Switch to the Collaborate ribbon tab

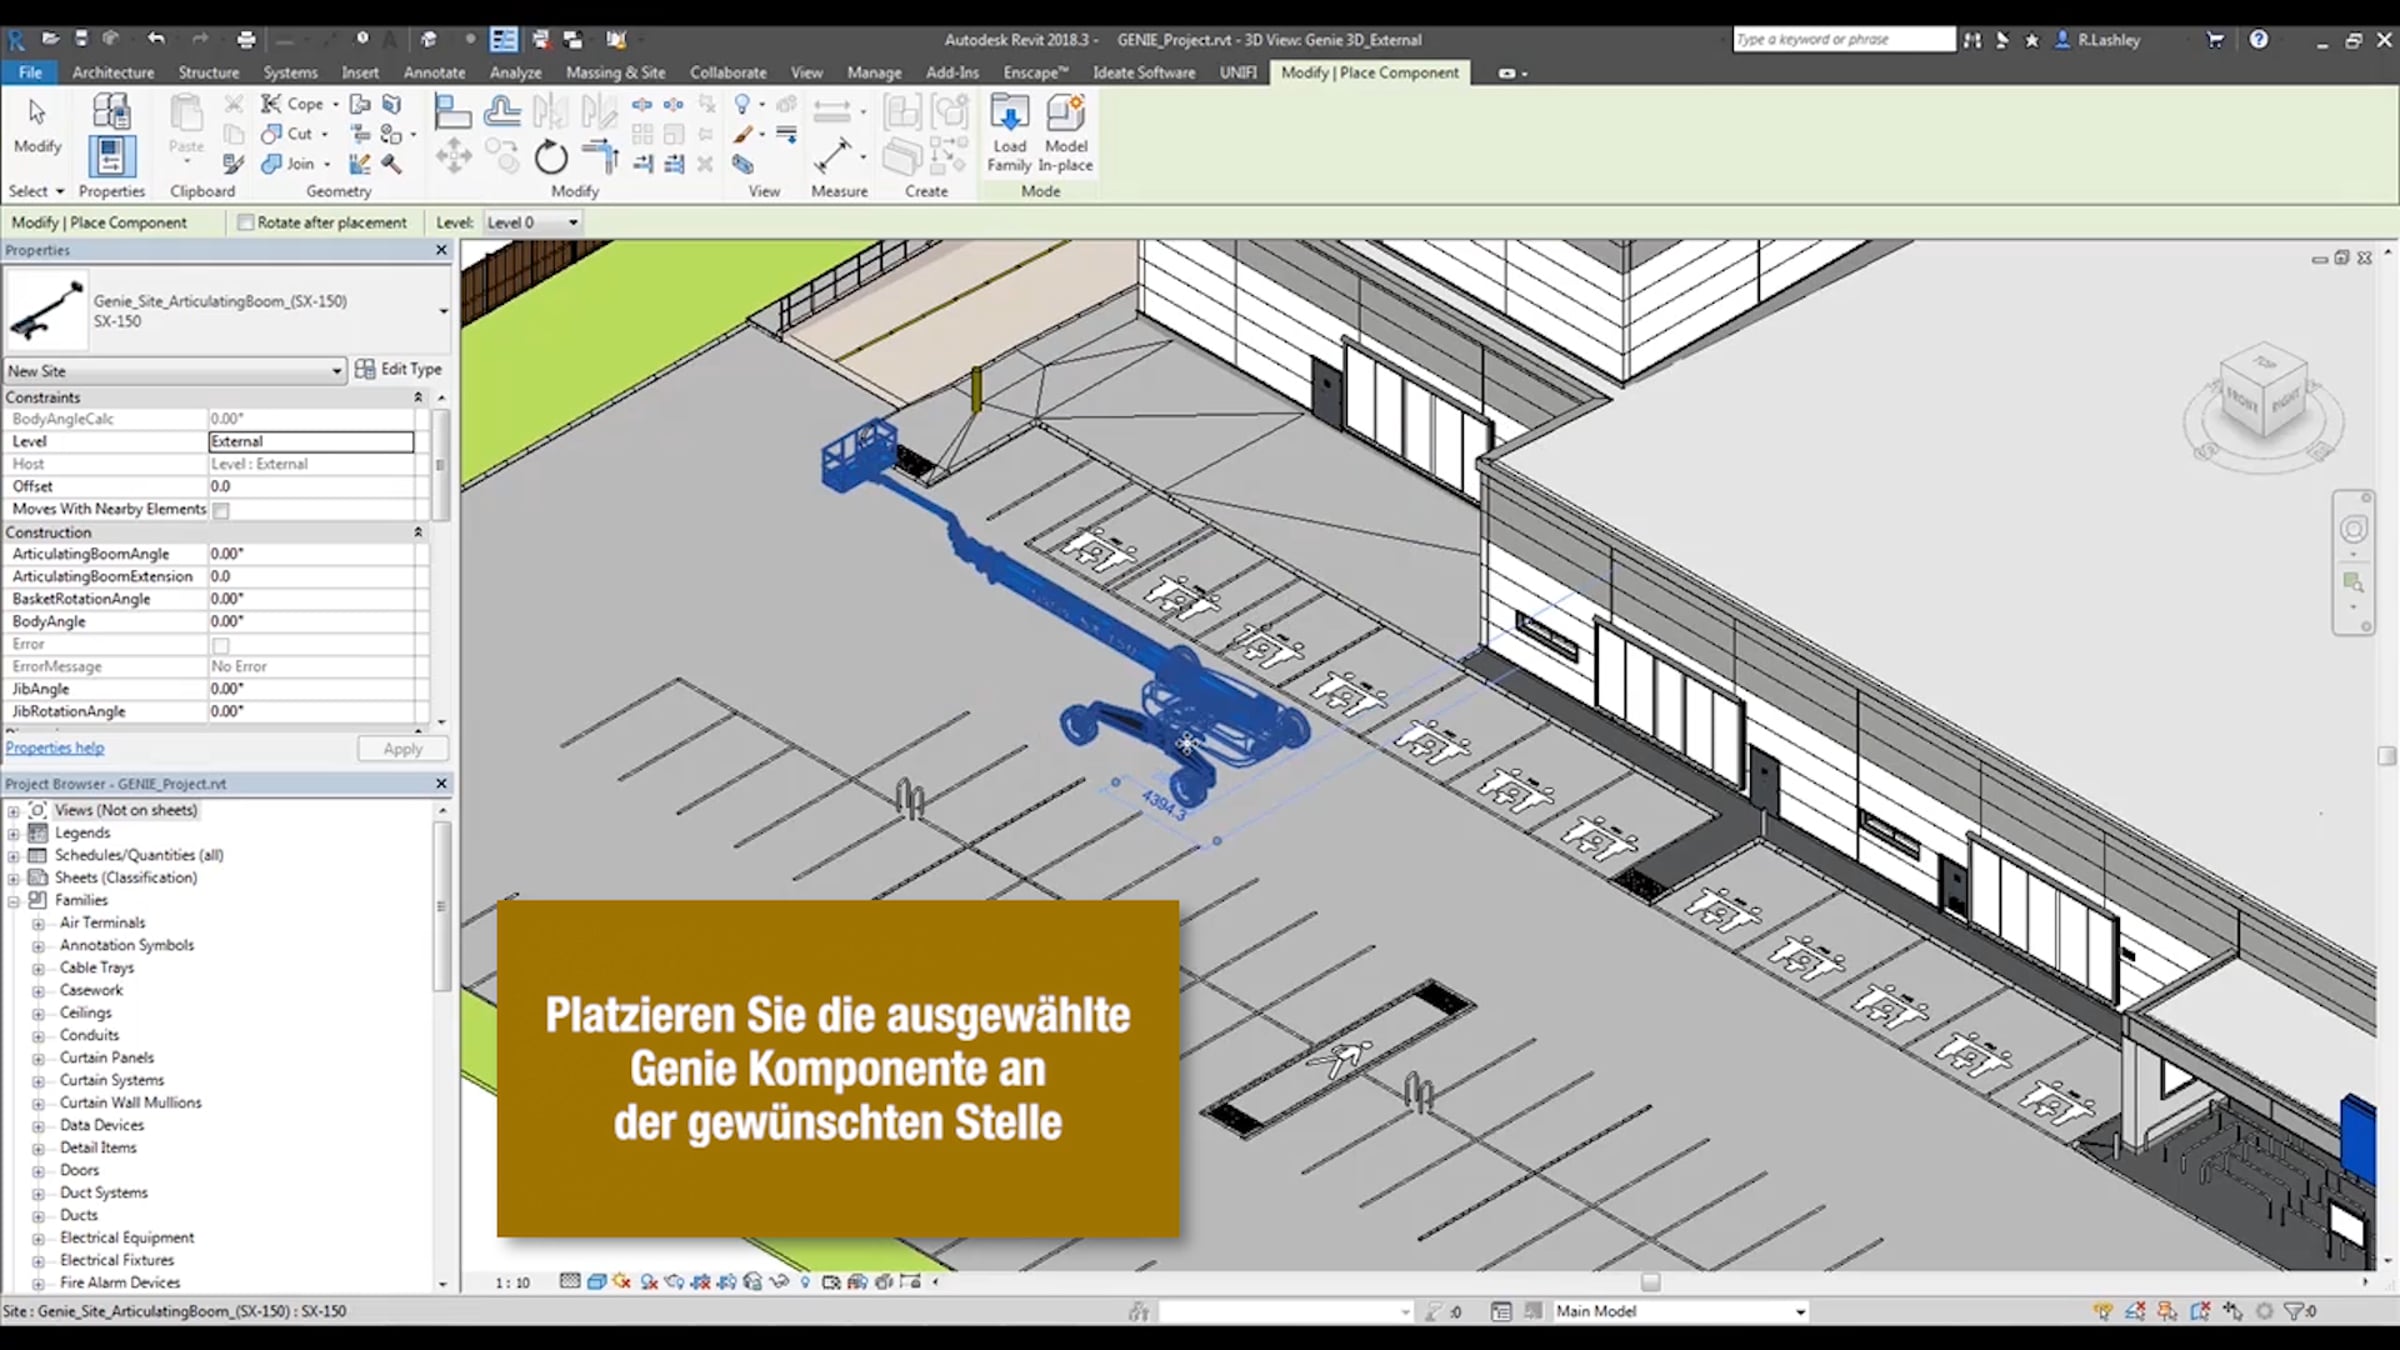point(728,72)
